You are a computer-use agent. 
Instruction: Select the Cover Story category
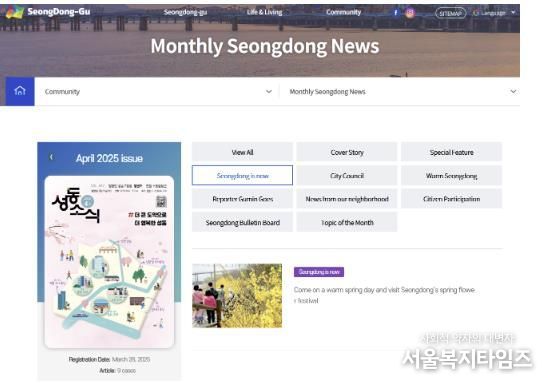point(347,152)
